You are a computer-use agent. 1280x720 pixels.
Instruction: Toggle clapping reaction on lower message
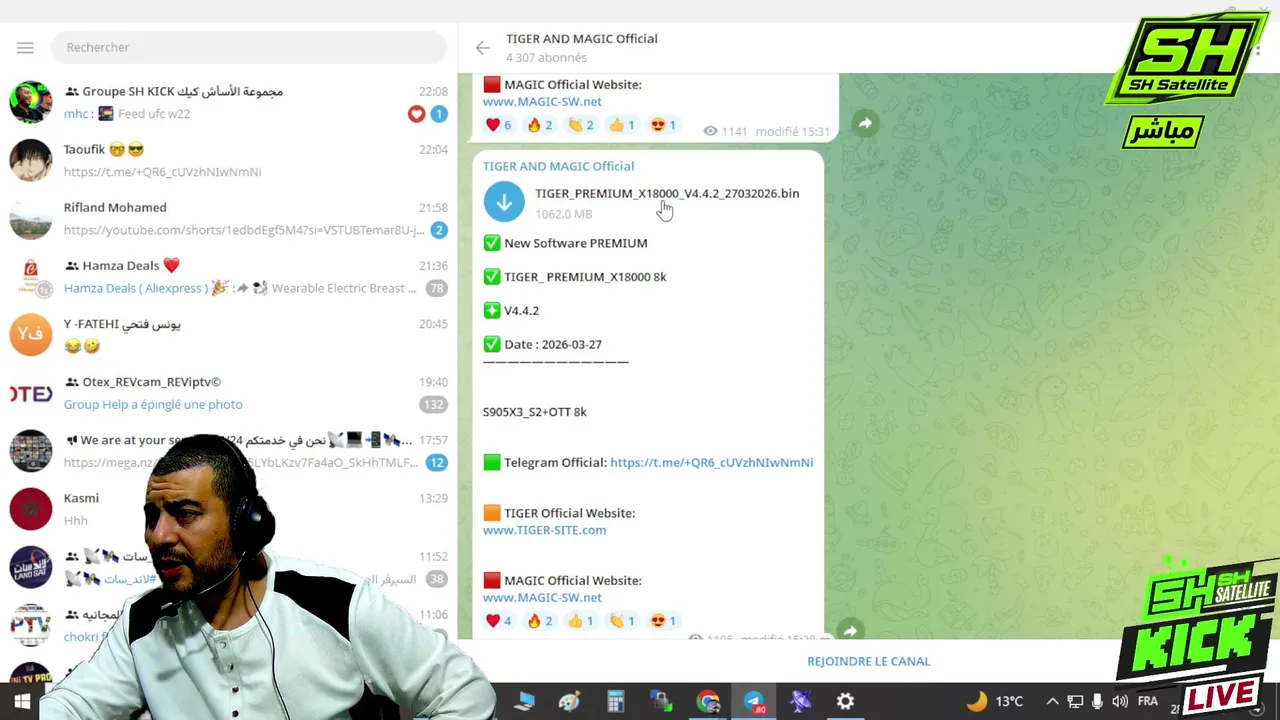click(622, 621)
